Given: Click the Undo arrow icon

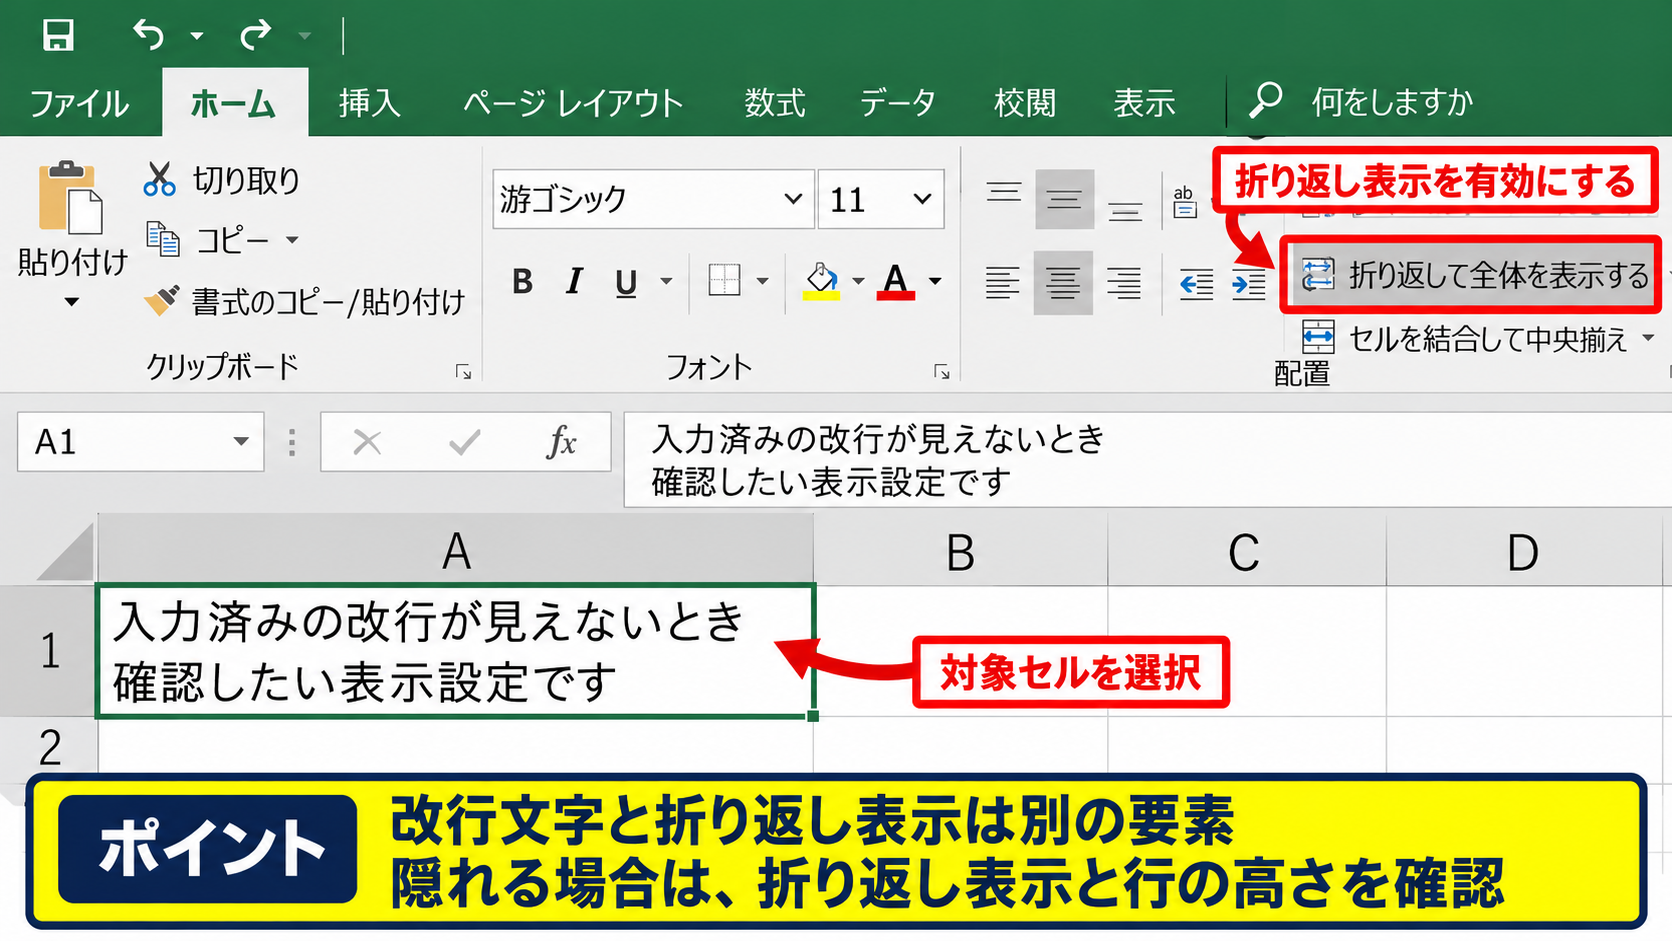Looking at the screenshot, I should pyautogui.click(x=148, y=35).
